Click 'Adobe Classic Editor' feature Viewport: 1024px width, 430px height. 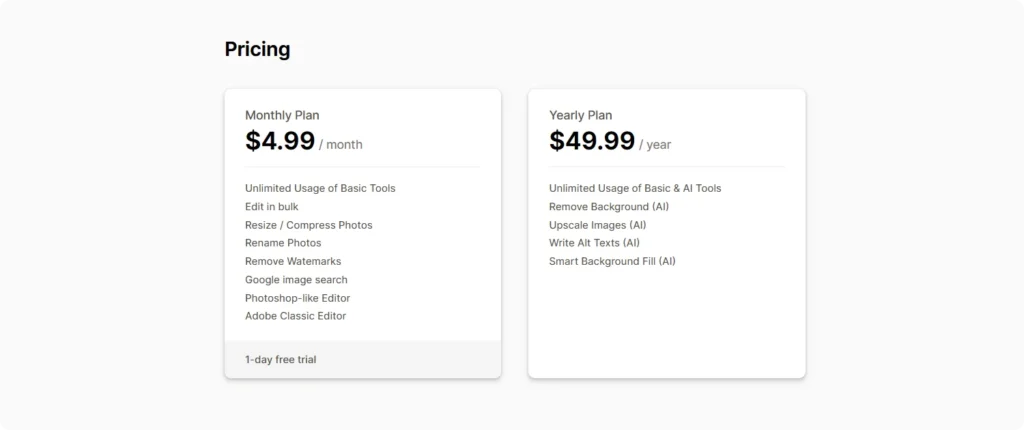[296, 316]
